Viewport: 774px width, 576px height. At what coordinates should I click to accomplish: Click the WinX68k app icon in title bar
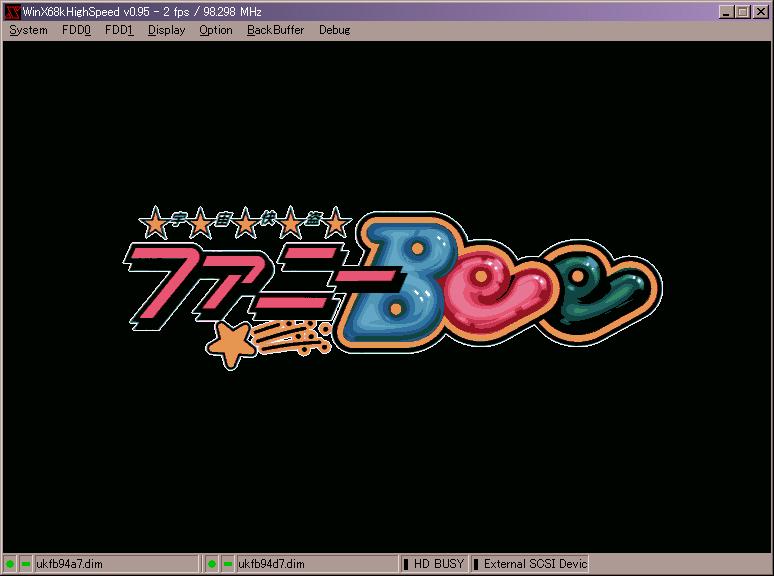point(12,11)
